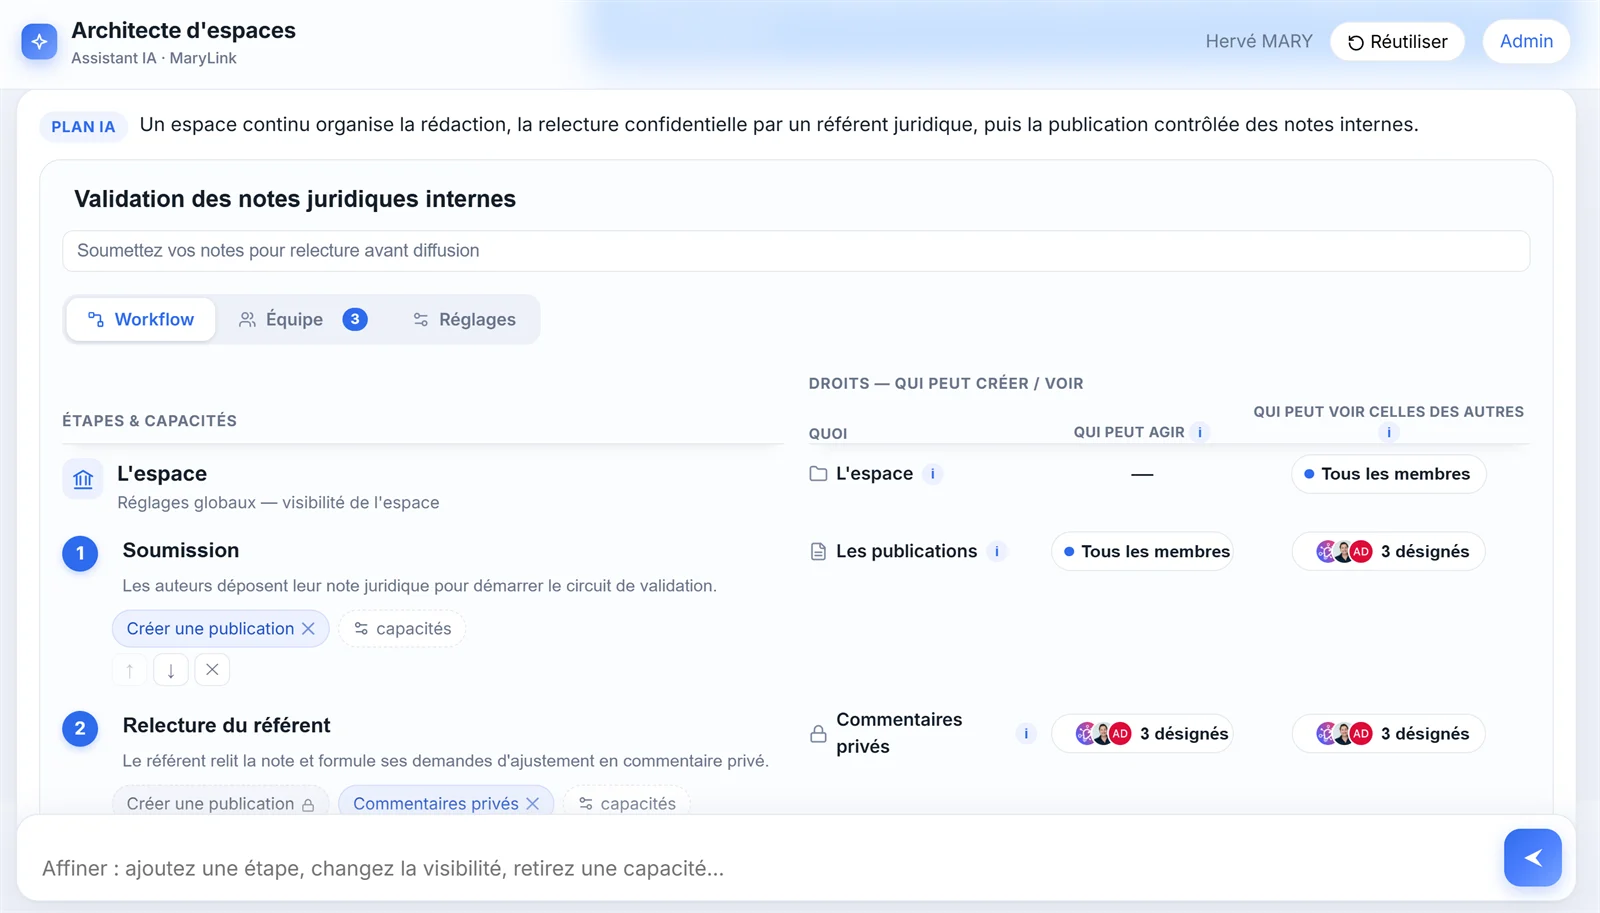Click step number 2 circle for Relecture
The height and width of the screenshot is (913, 1600).
pyautogui.click(x=80, y=728)
